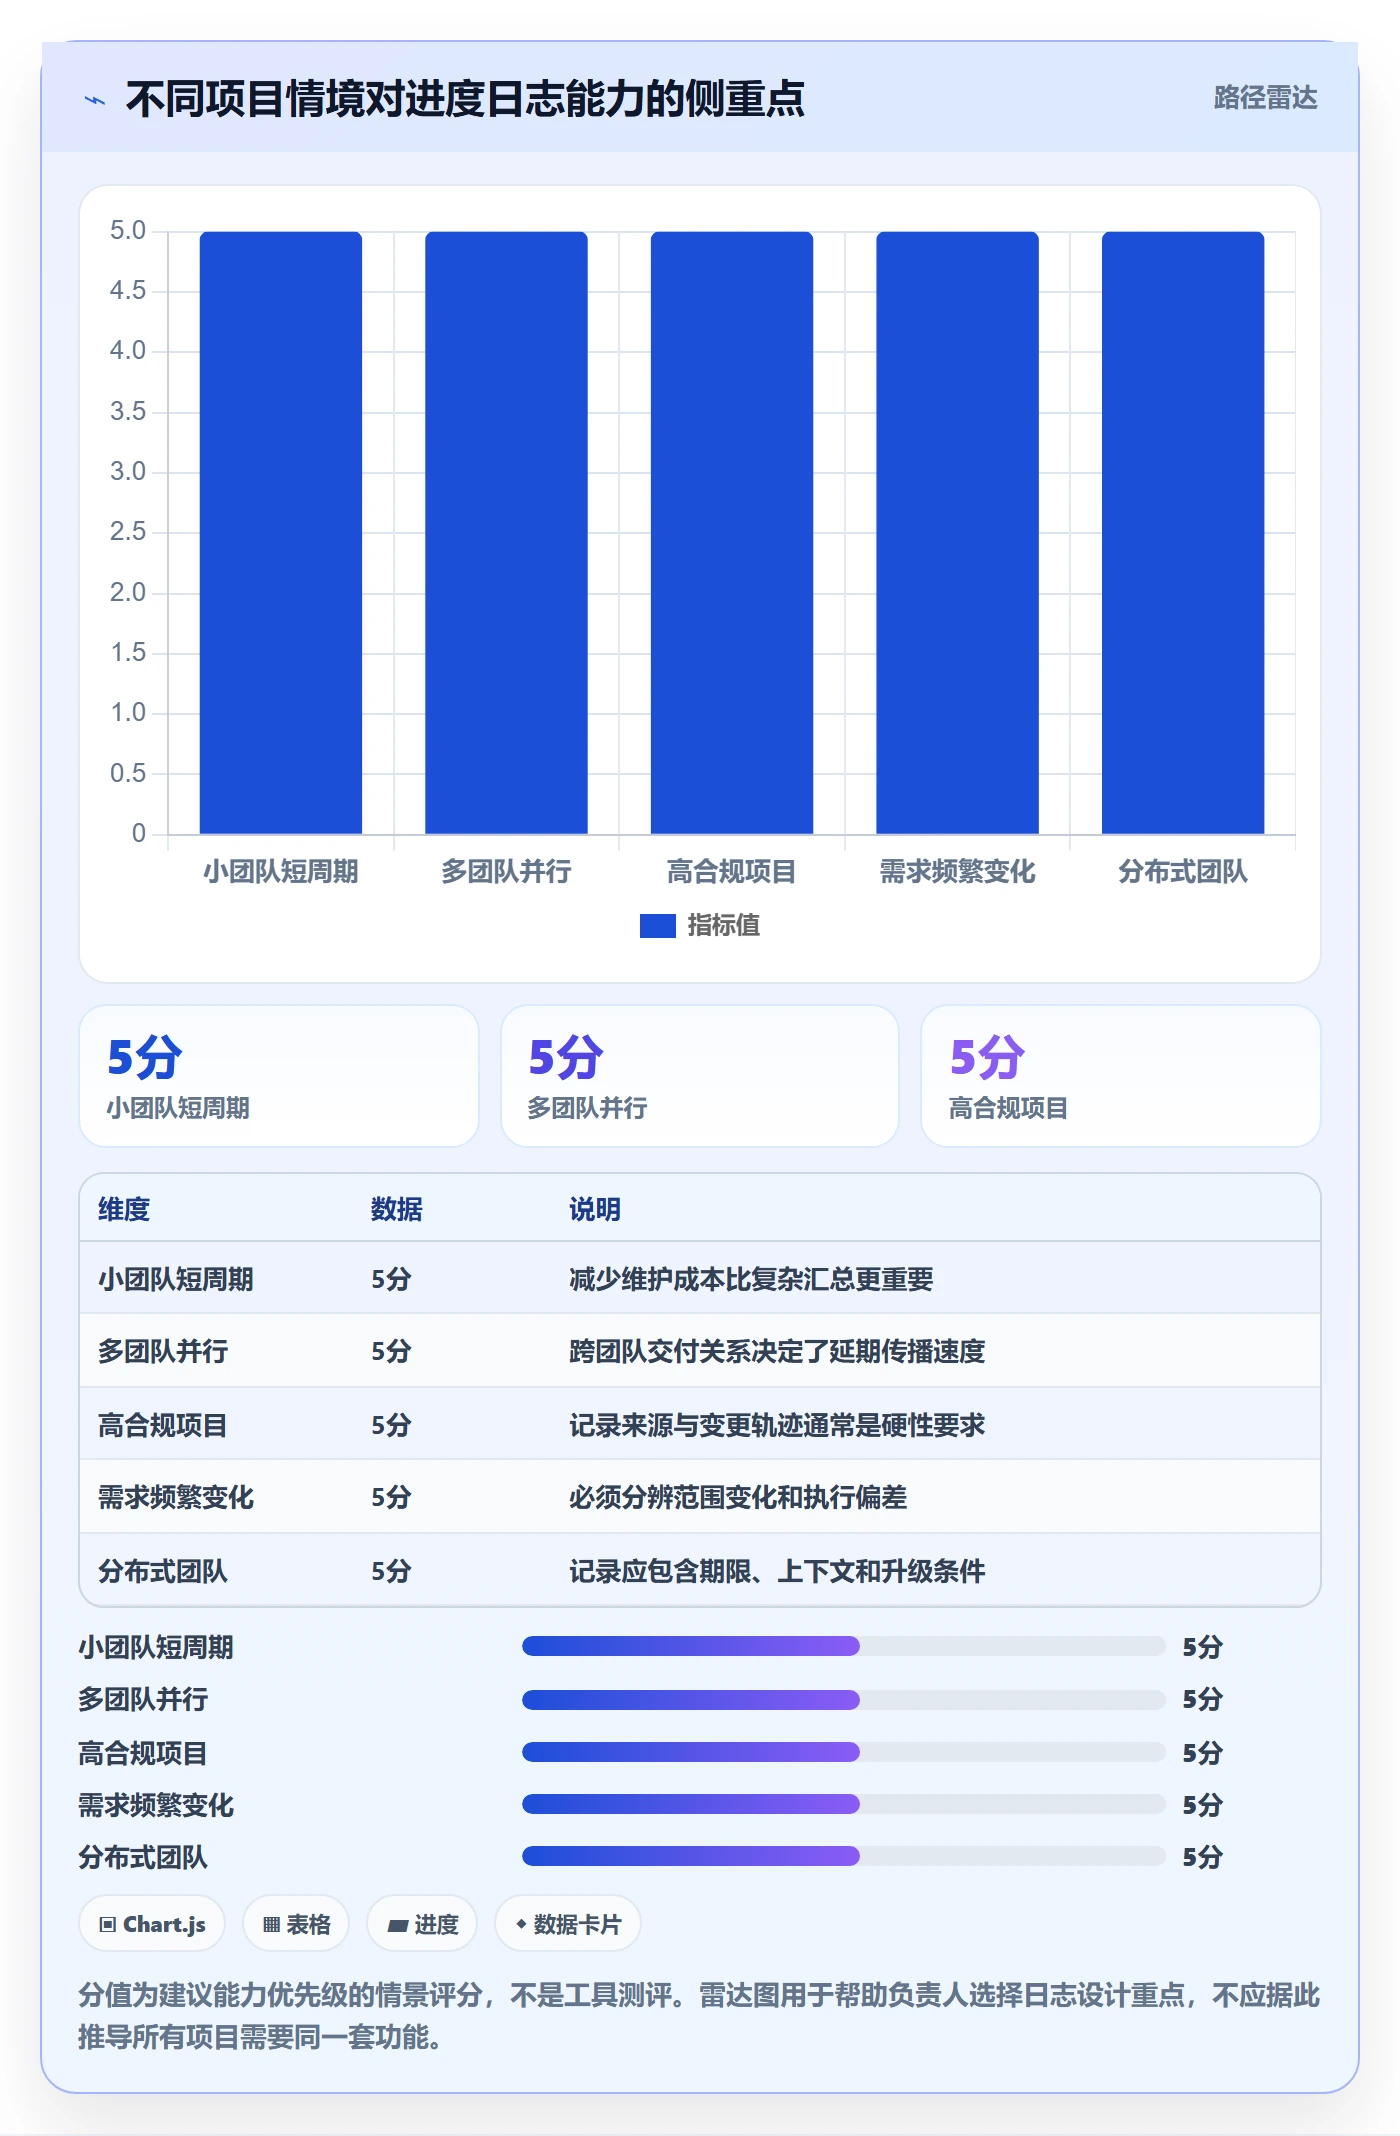This screenshot has height=2136, width=1400.
Task: Select the 高合规项目 5分 data card
Action: 1121,1076
